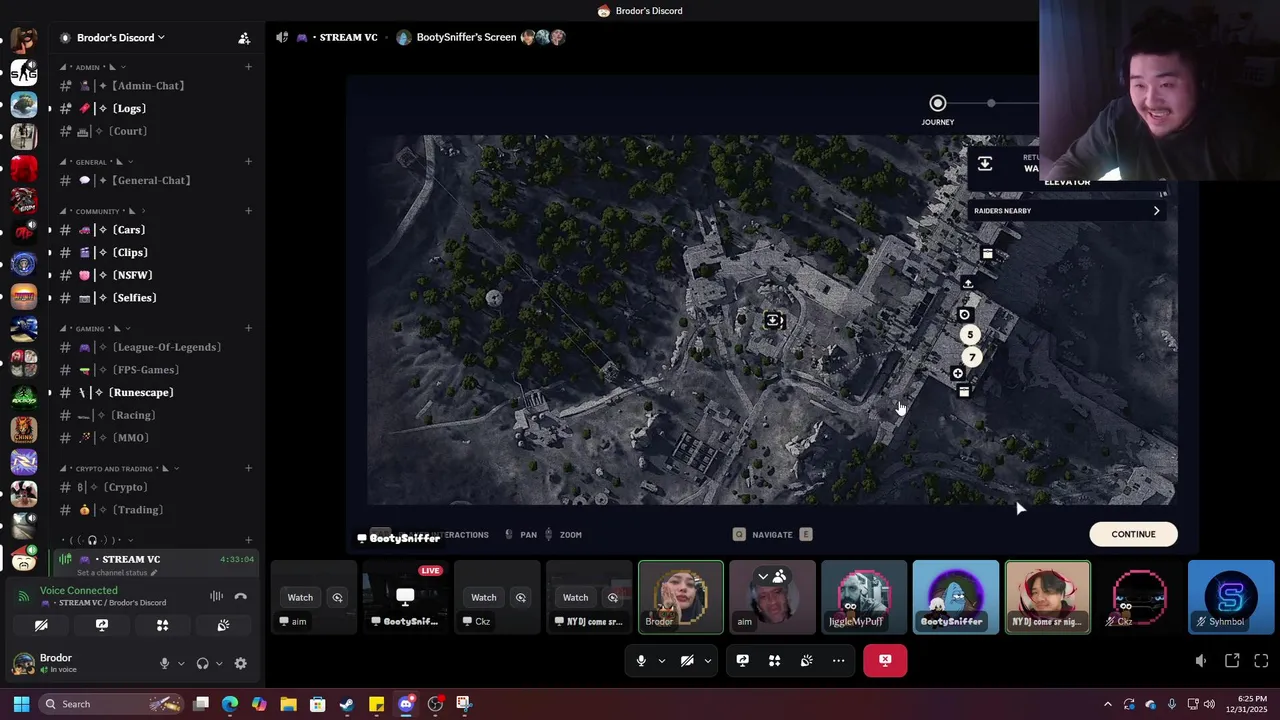Enter full screen for the stream
Screen dimensions: 1280x720
[1261, 660]
